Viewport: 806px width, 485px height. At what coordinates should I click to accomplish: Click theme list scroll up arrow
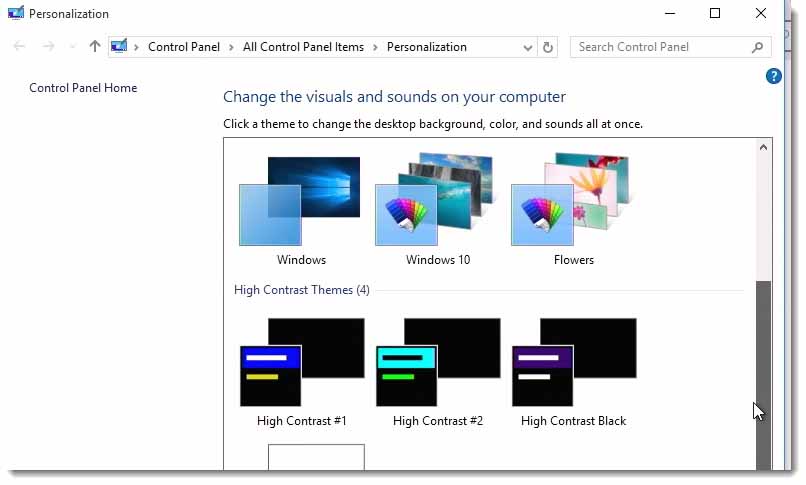(763, 148)
